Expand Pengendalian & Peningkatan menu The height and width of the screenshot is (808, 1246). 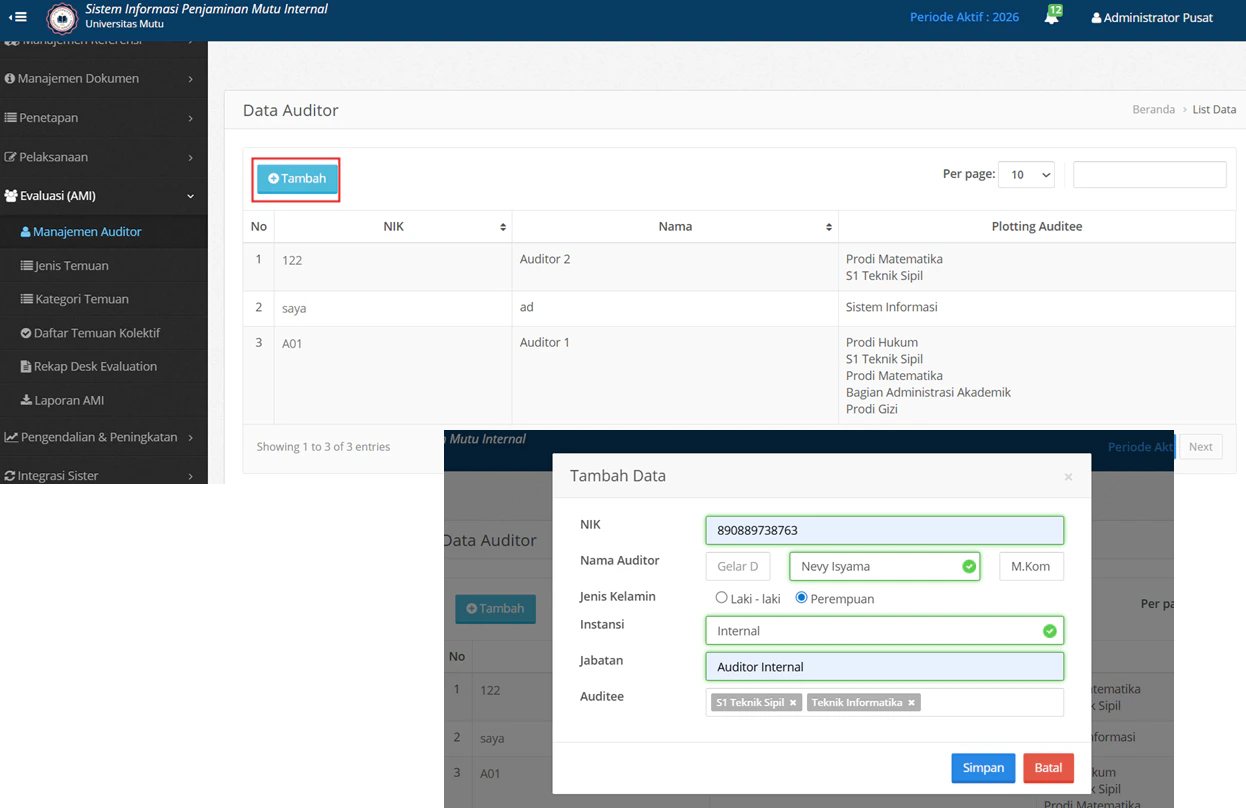[103, 437]
